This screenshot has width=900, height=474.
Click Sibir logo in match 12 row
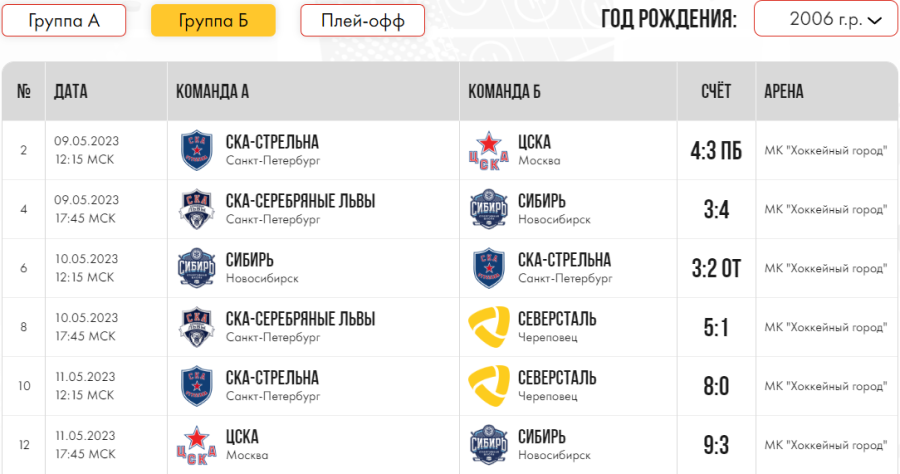coord(489,445)
